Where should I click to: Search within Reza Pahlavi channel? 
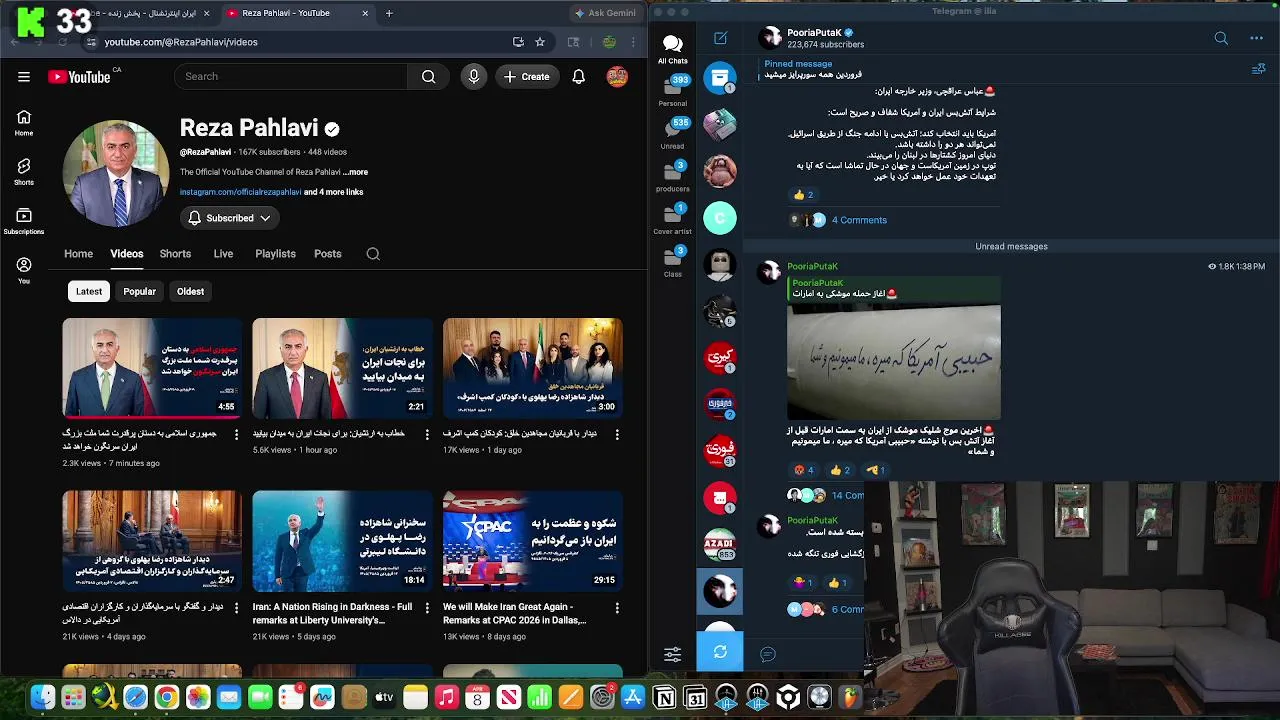(x=373, y=254)
